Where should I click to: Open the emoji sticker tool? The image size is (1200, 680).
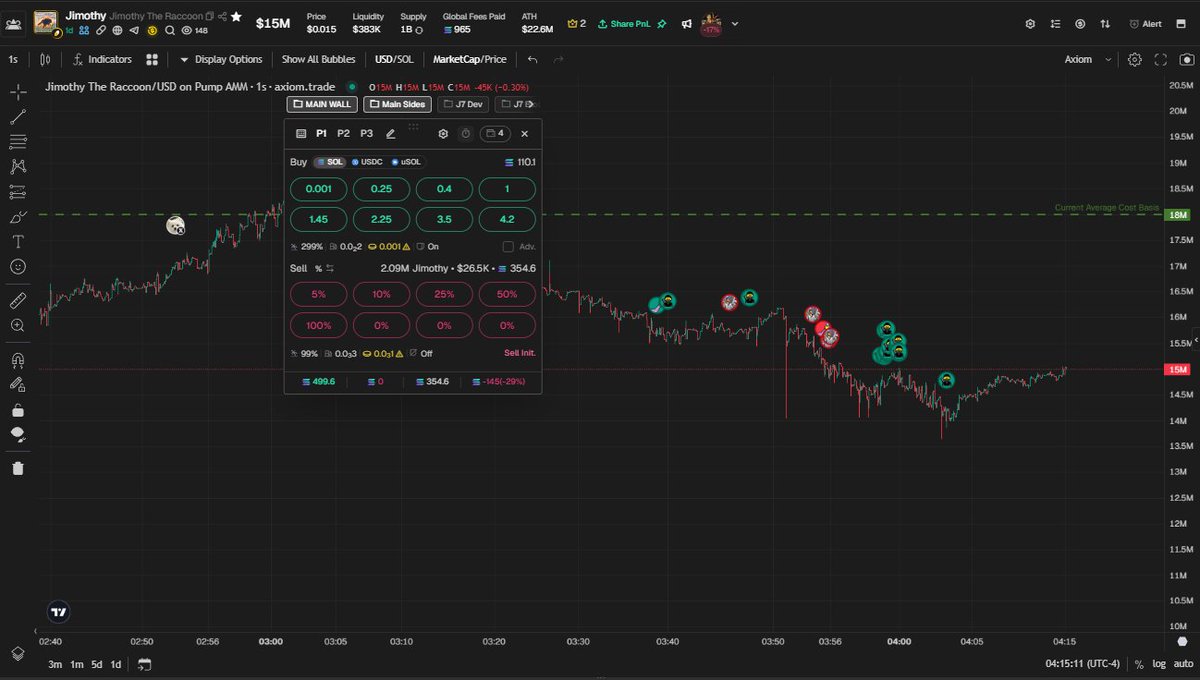tap(18, 266)
